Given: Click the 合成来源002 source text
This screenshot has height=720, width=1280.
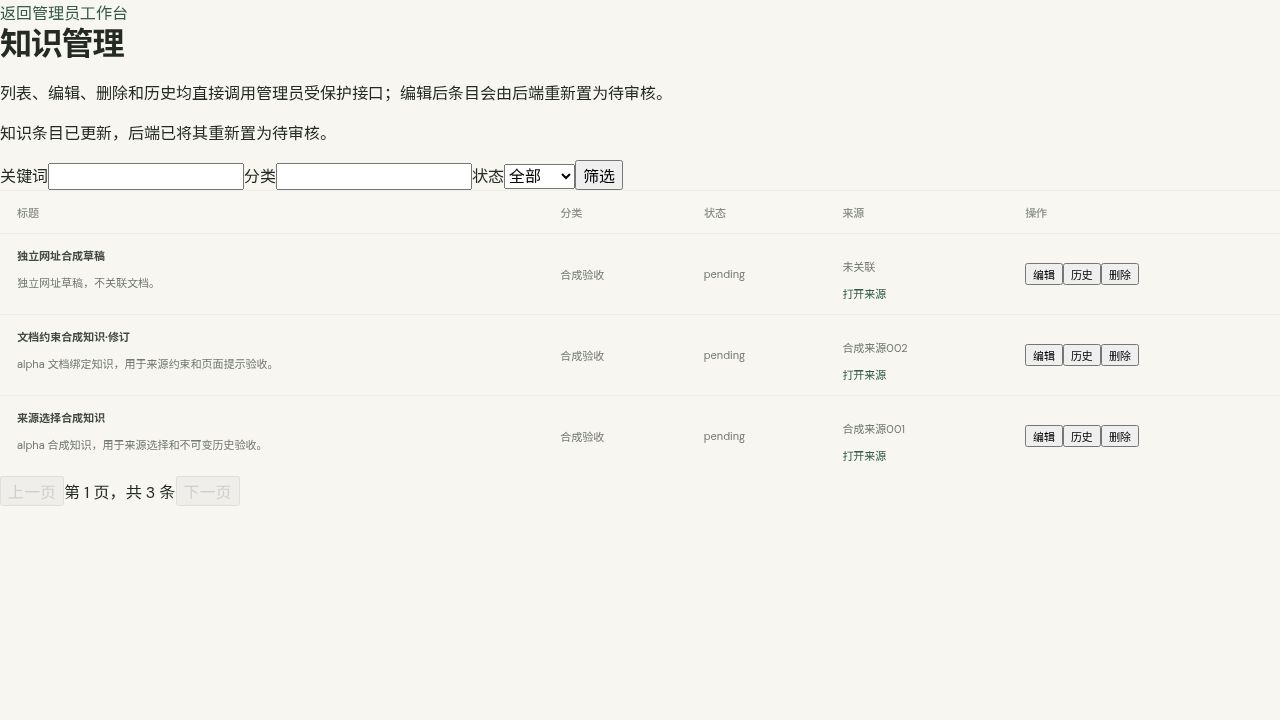Looking at the screenshot, I should coord(875,348).
